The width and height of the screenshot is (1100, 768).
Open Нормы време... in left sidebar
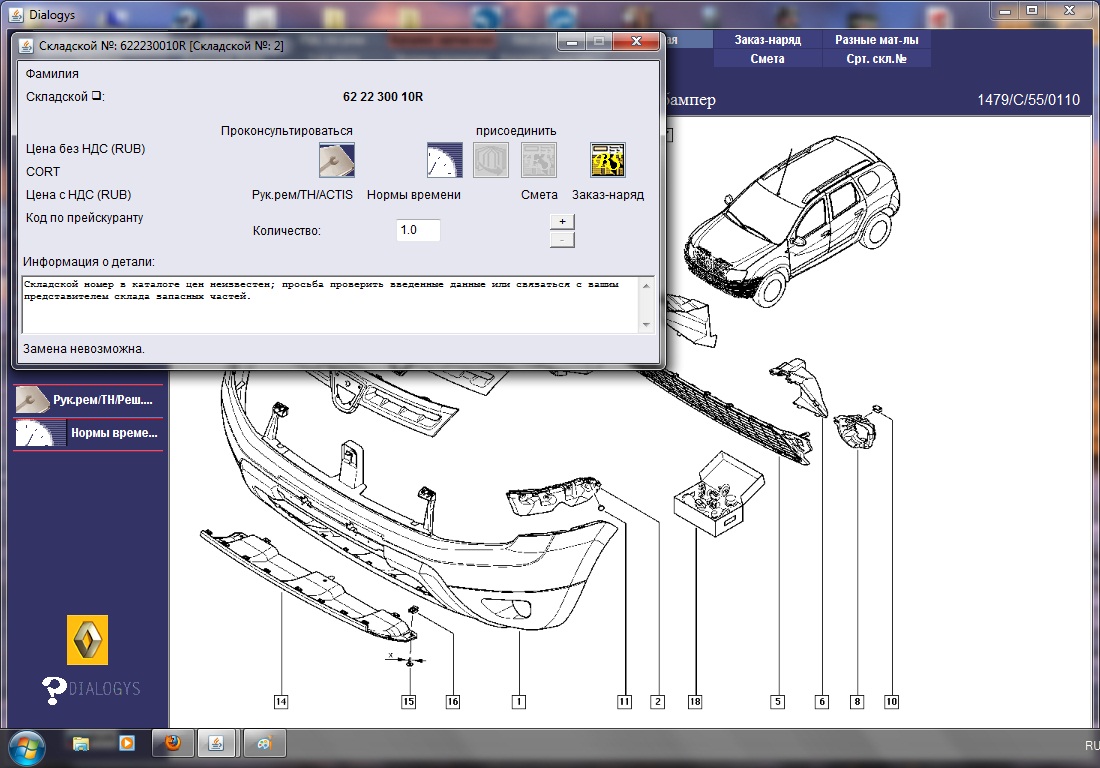coord(88,433)
